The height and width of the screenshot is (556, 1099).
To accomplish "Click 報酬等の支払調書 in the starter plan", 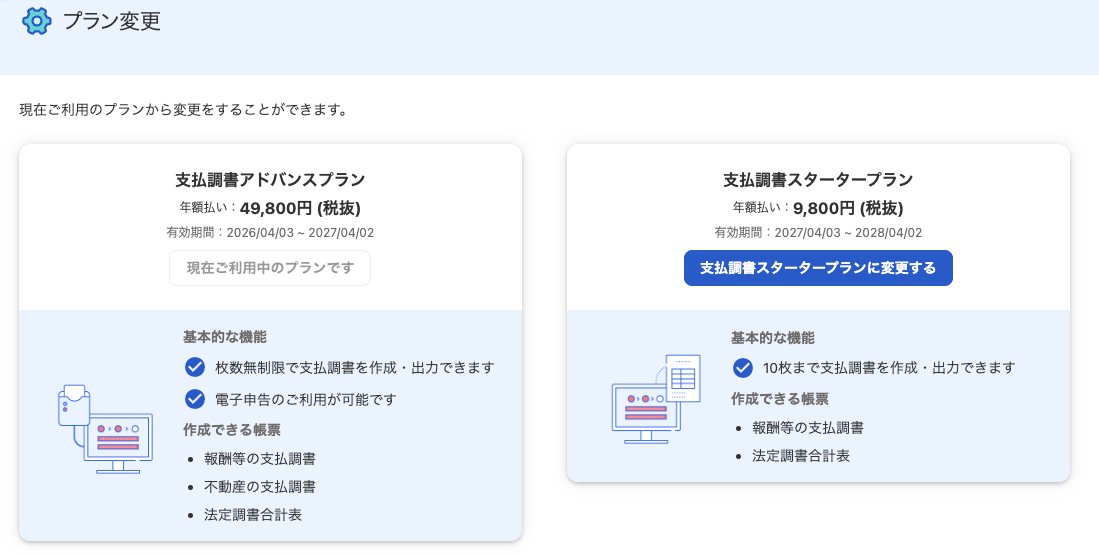I will click(808, 428).
